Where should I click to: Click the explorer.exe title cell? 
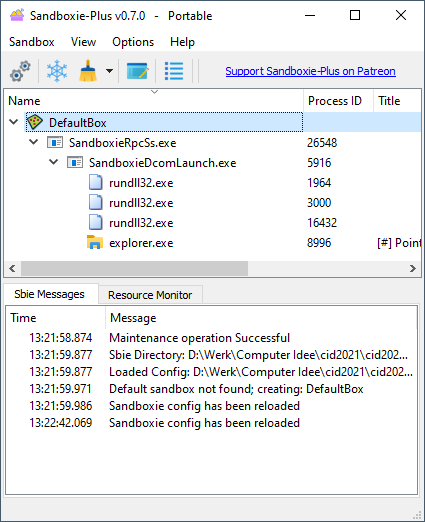pyautogui.click(x=399, y=243)
